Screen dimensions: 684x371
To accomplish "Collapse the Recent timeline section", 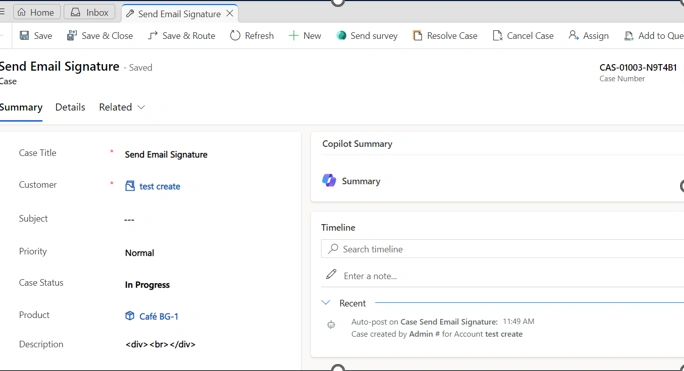I will 325,302.
